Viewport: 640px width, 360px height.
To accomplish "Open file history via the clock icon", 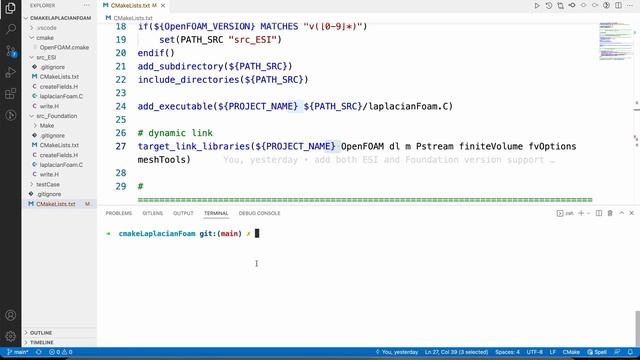I will point(549,5).
